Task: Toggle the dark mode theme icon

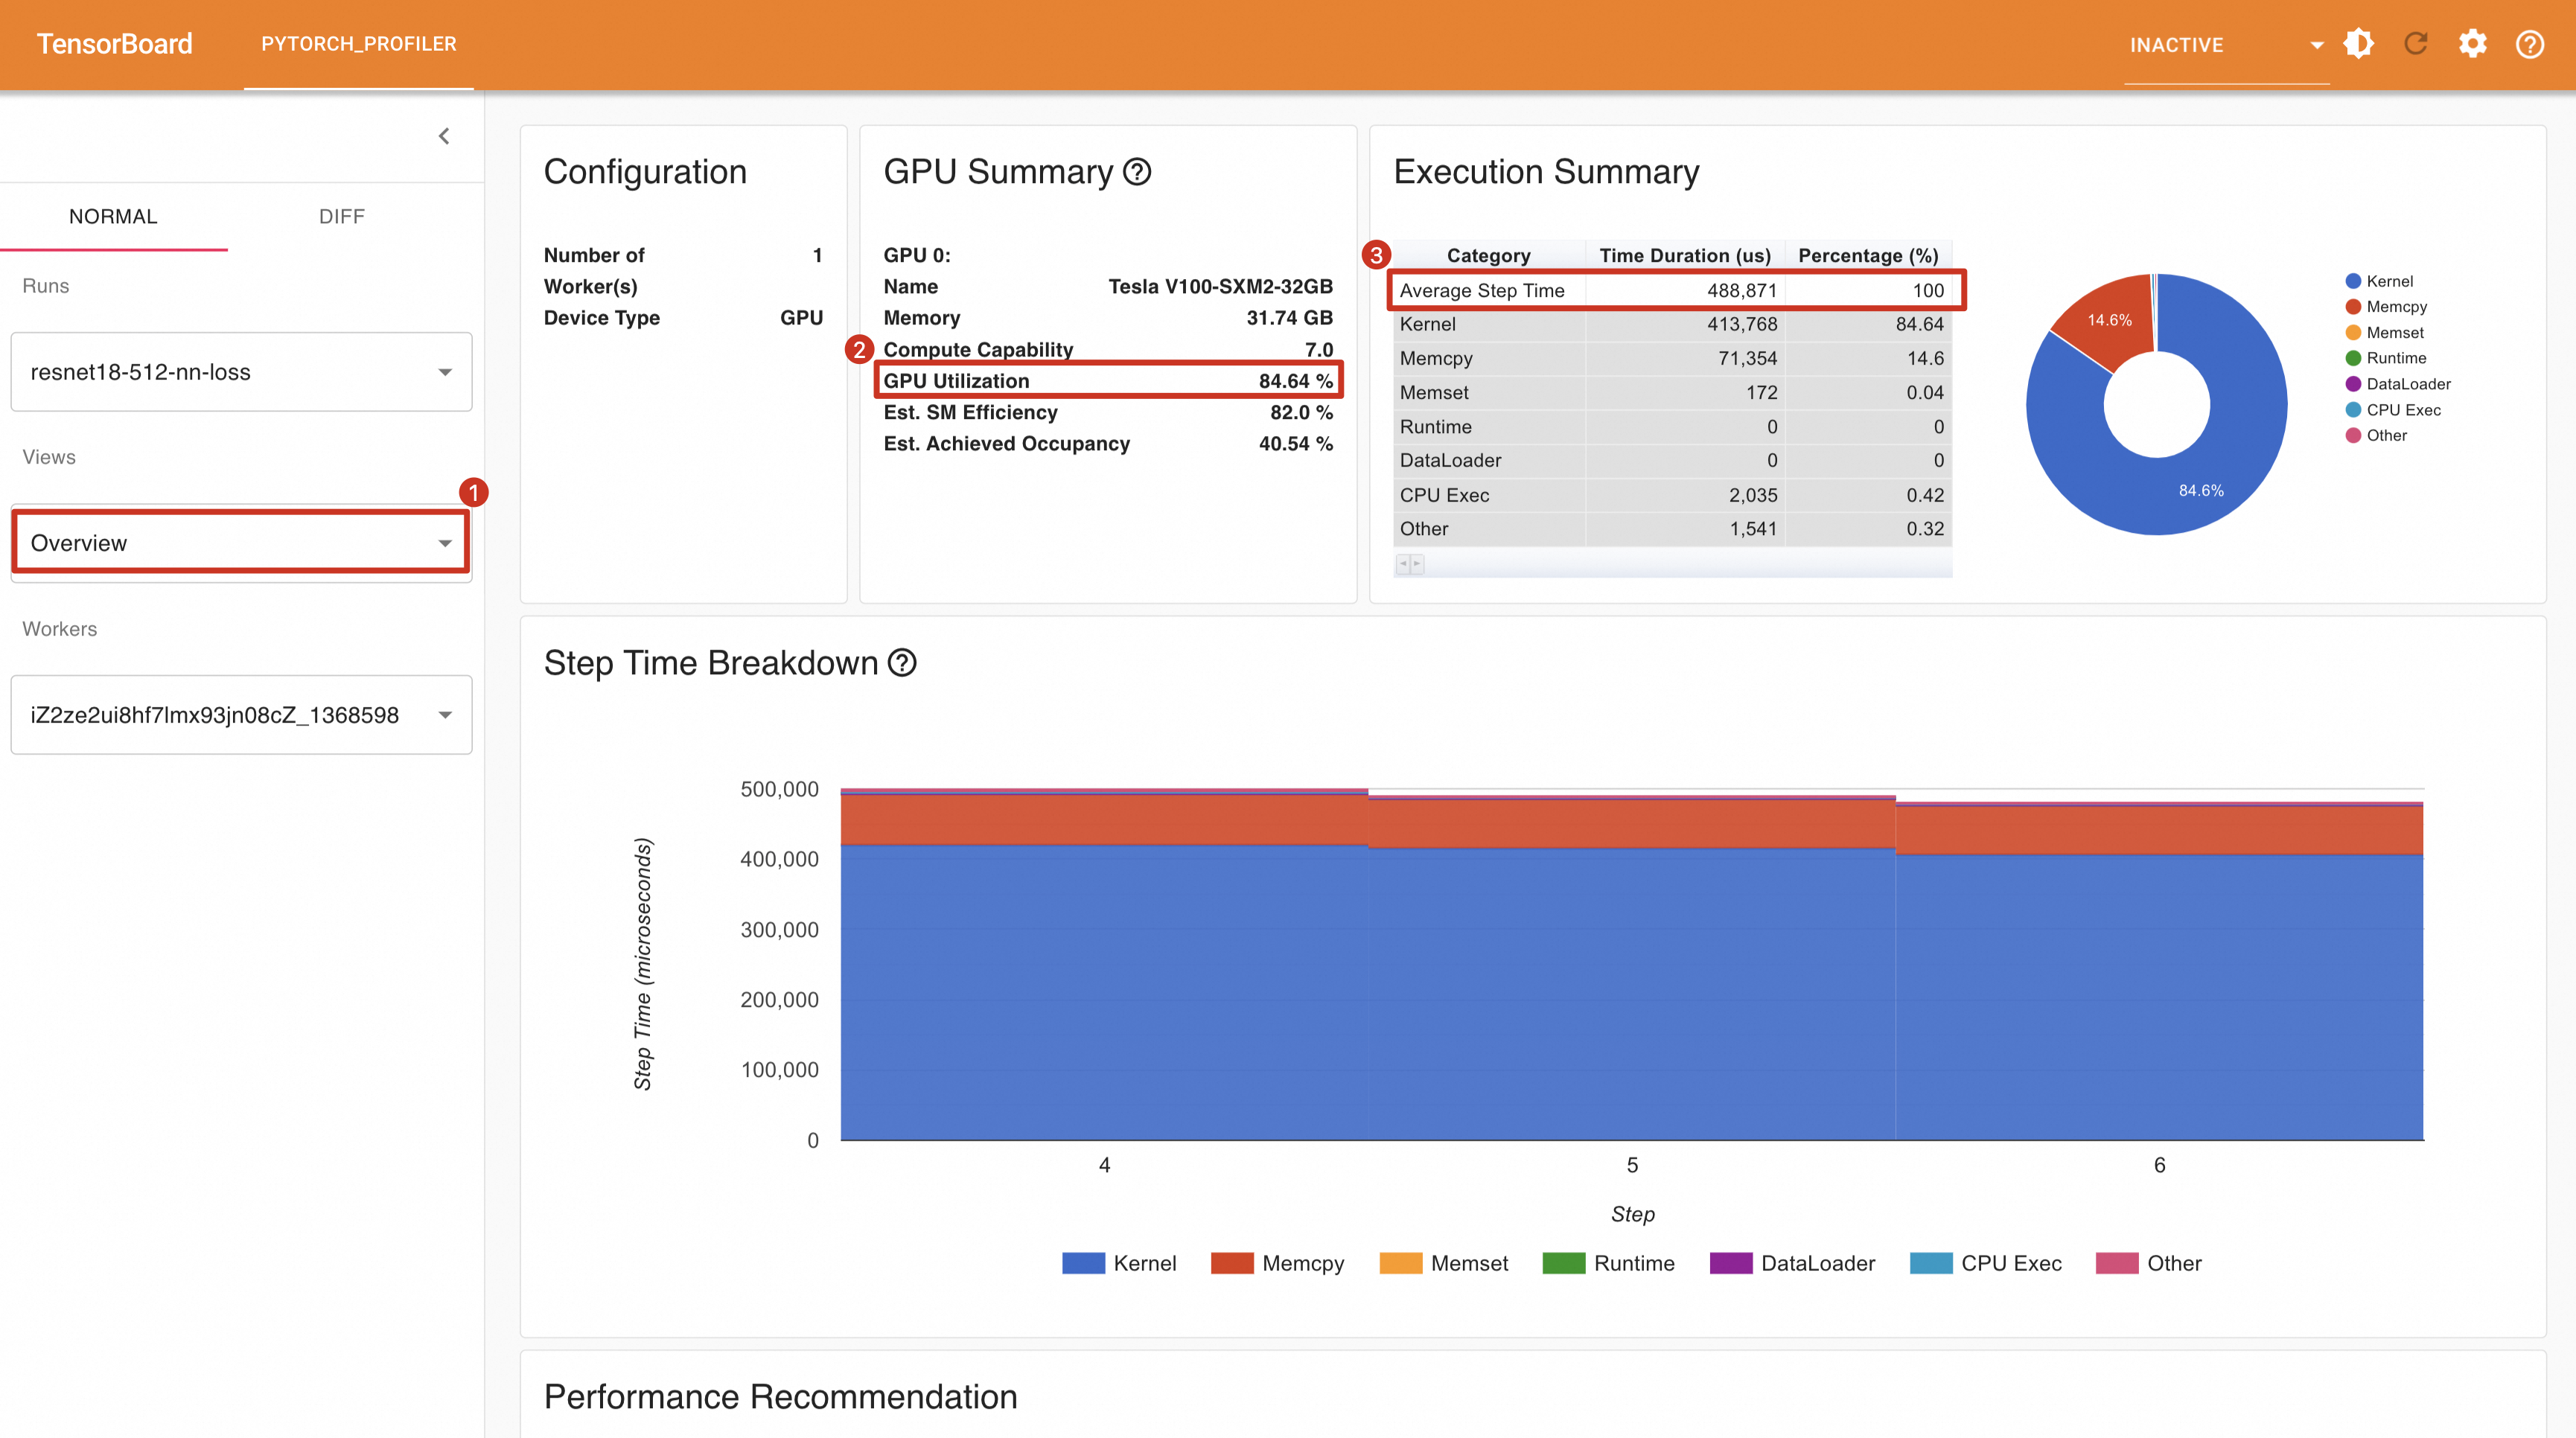Action: pos(2358,44)
